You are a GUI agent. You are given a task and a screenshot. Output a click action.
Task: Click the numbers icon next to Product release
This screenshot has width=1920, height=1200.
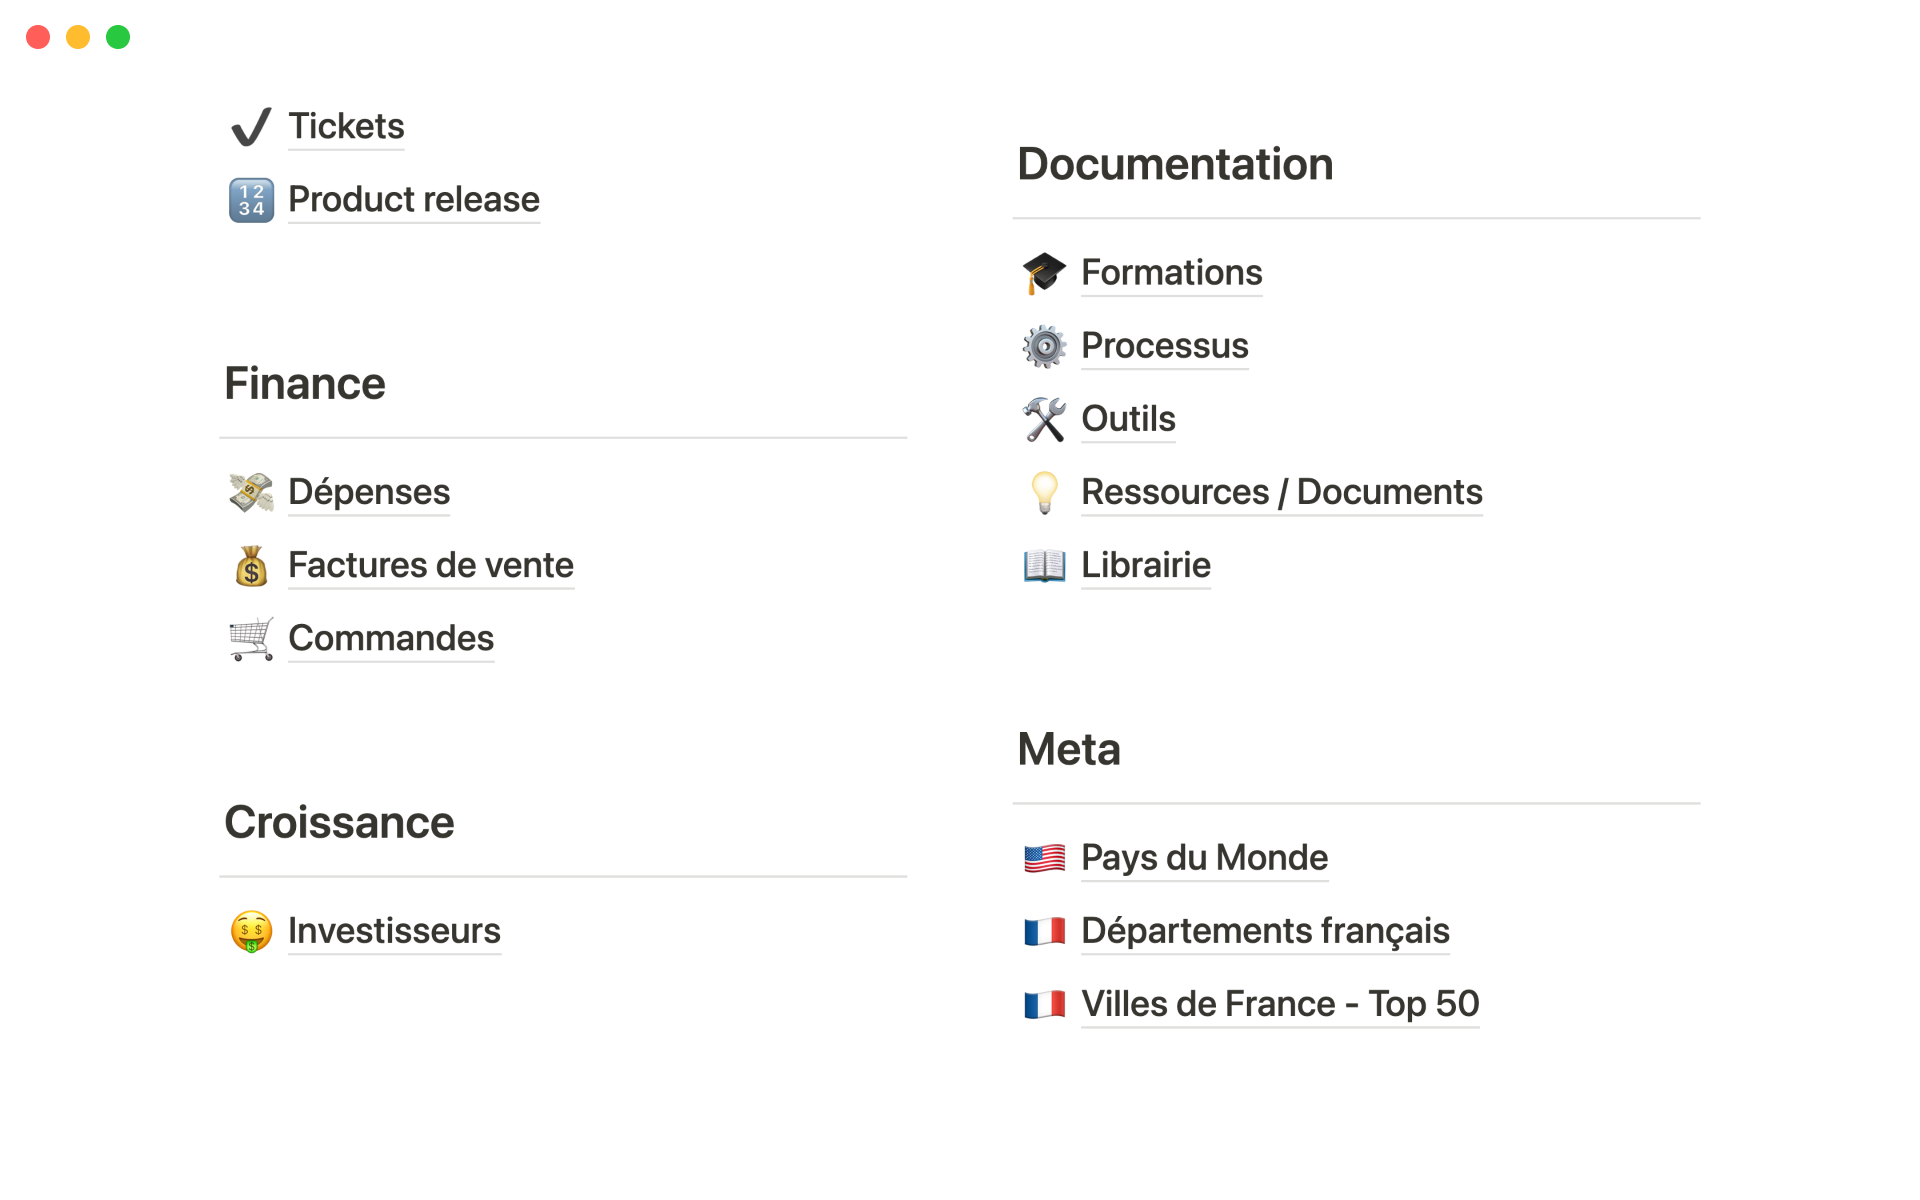251,200
